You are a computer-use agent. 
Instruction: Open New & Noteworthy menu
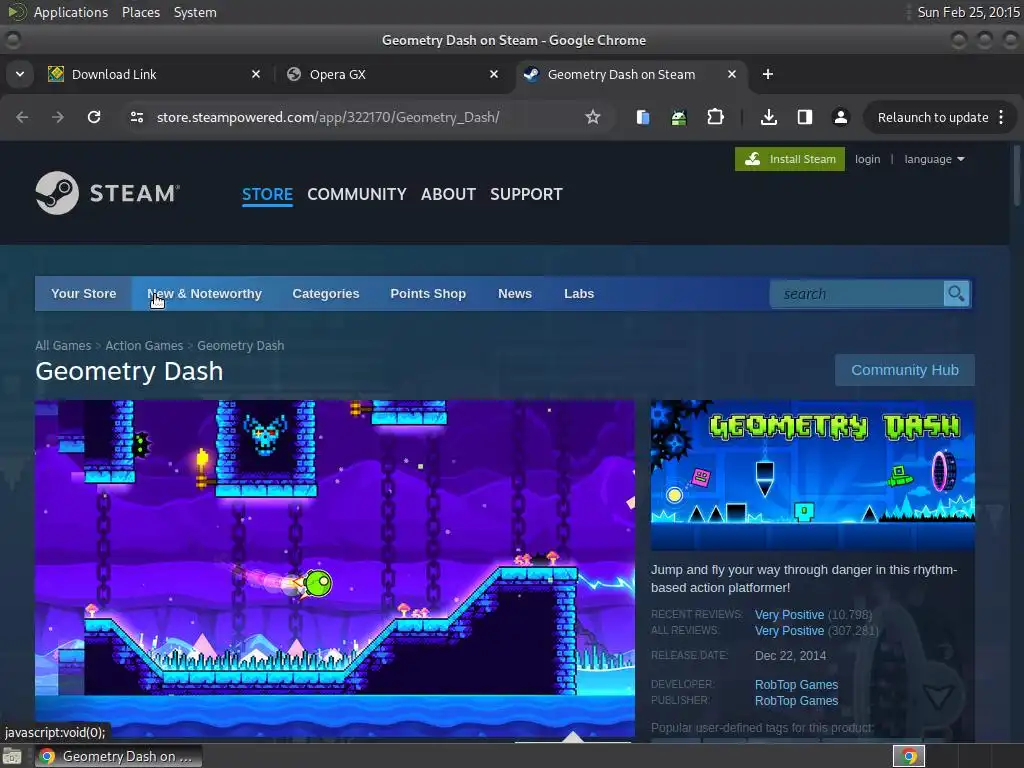[x=204, y=294]
